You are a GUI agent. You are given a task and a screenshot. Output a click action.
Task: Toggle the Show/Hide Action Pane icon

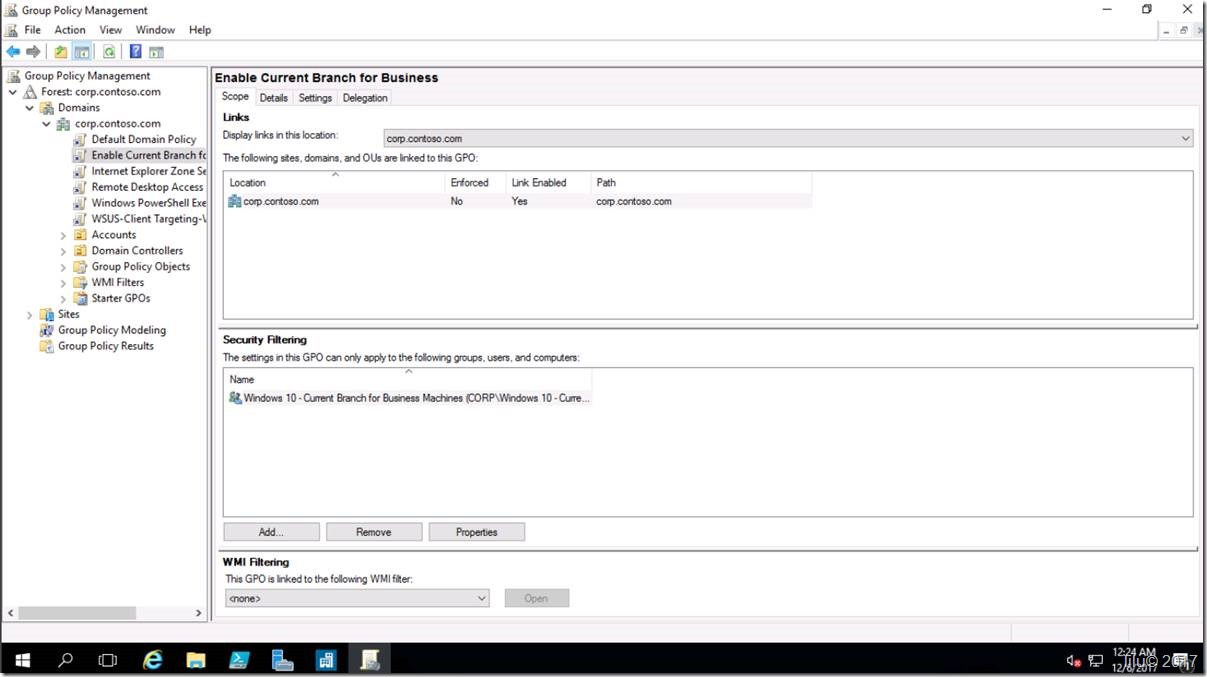156,52
